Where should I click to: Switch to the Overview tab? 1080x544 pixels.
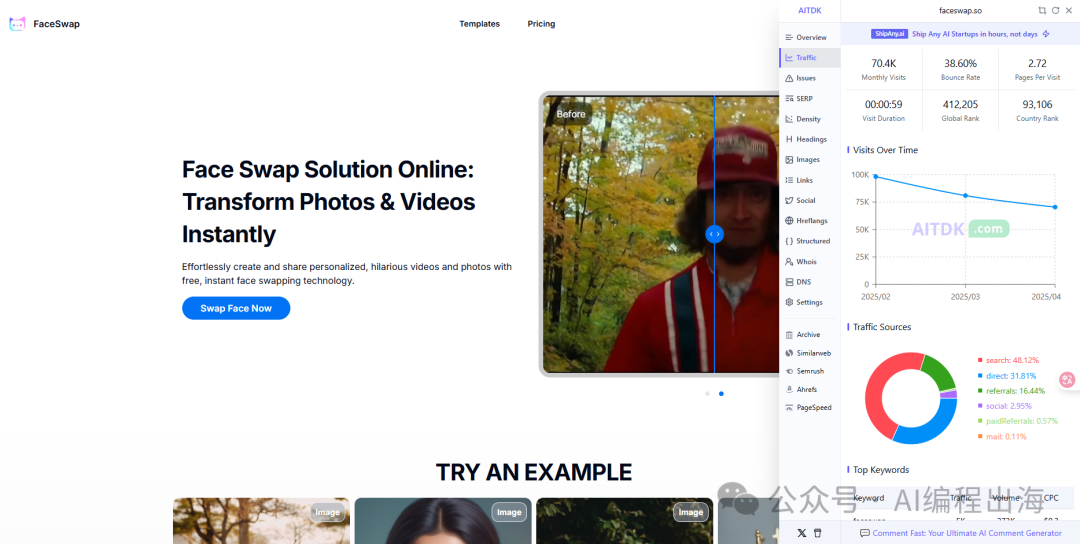click(x=810, y=37)
